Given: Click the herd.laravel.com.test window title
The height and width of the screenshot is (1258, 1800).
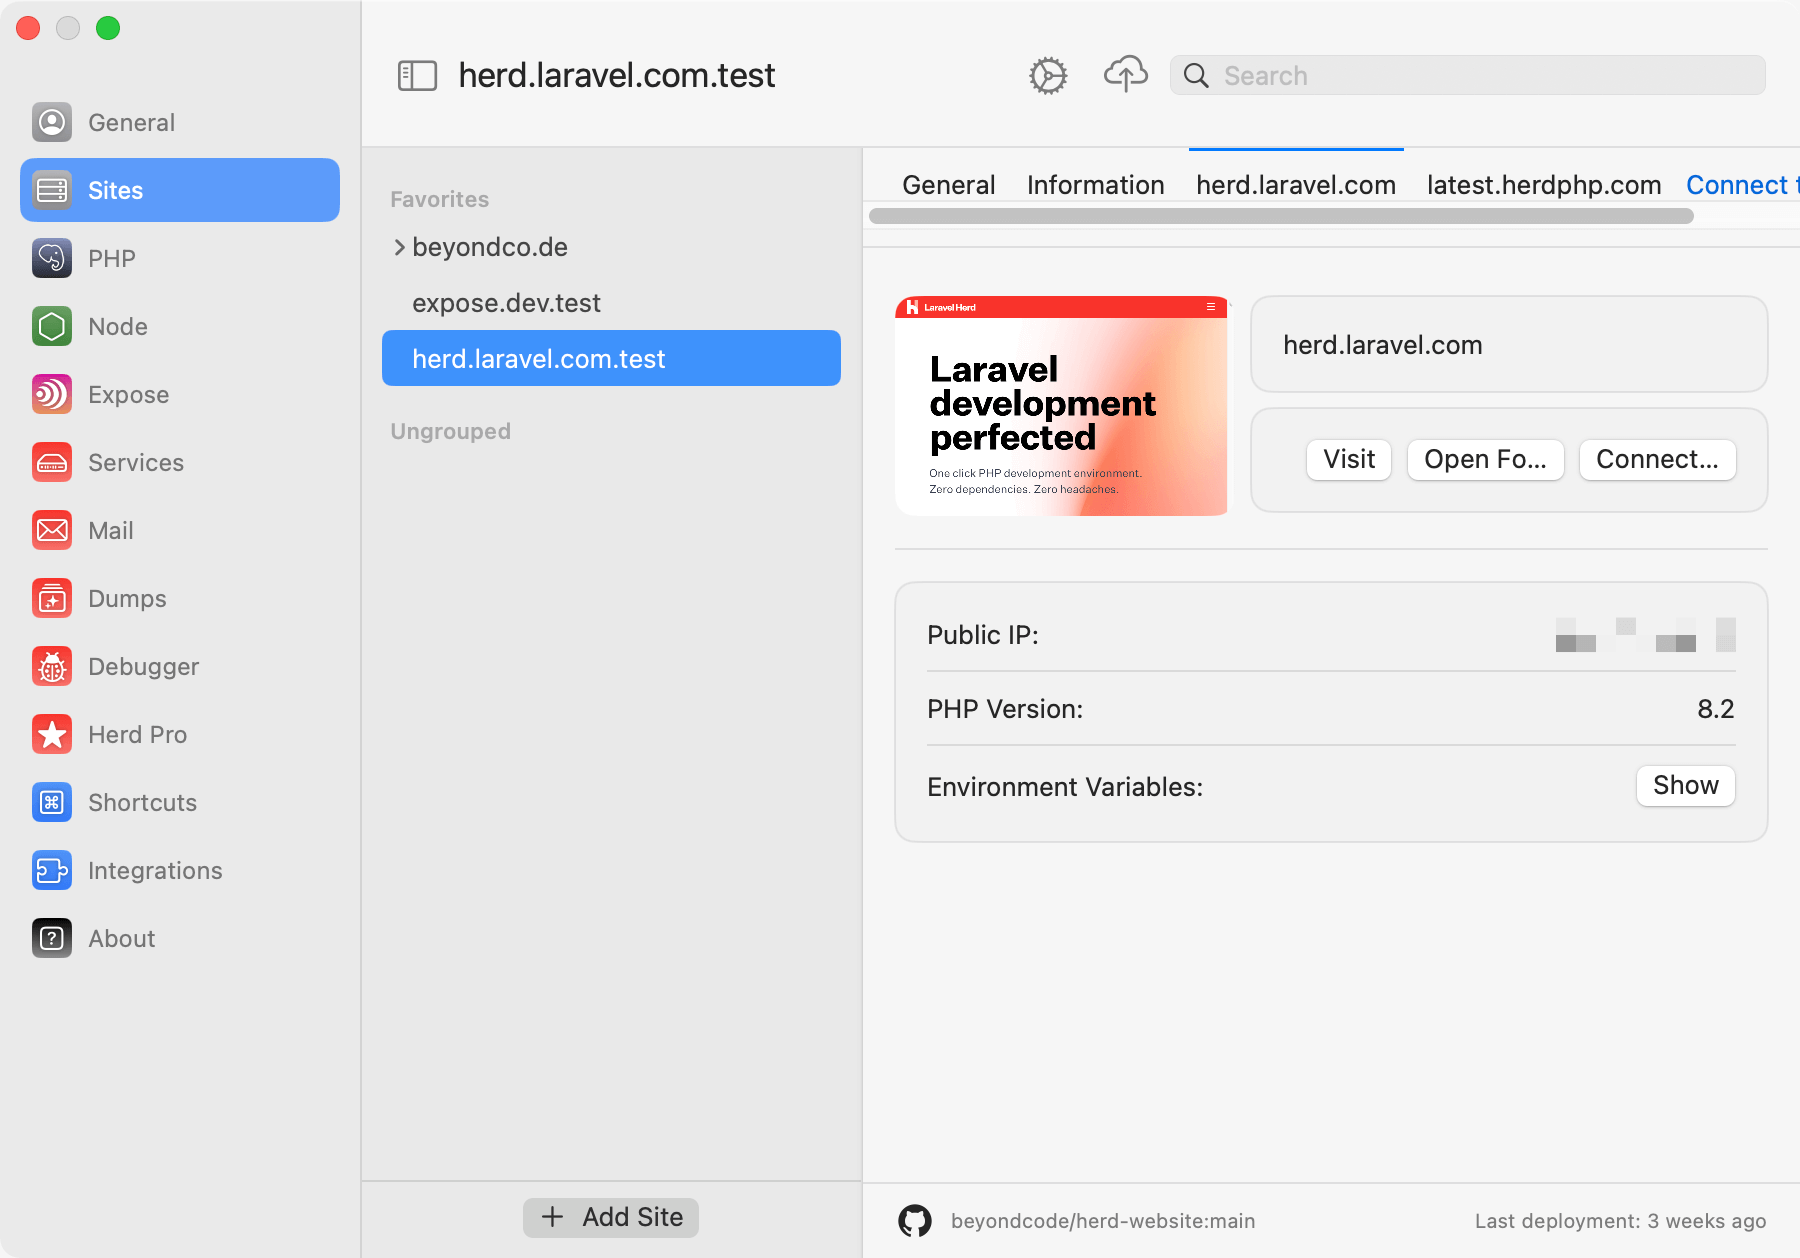Looking at the screenshot, I should pyautogui.click(x=617, y=76).
